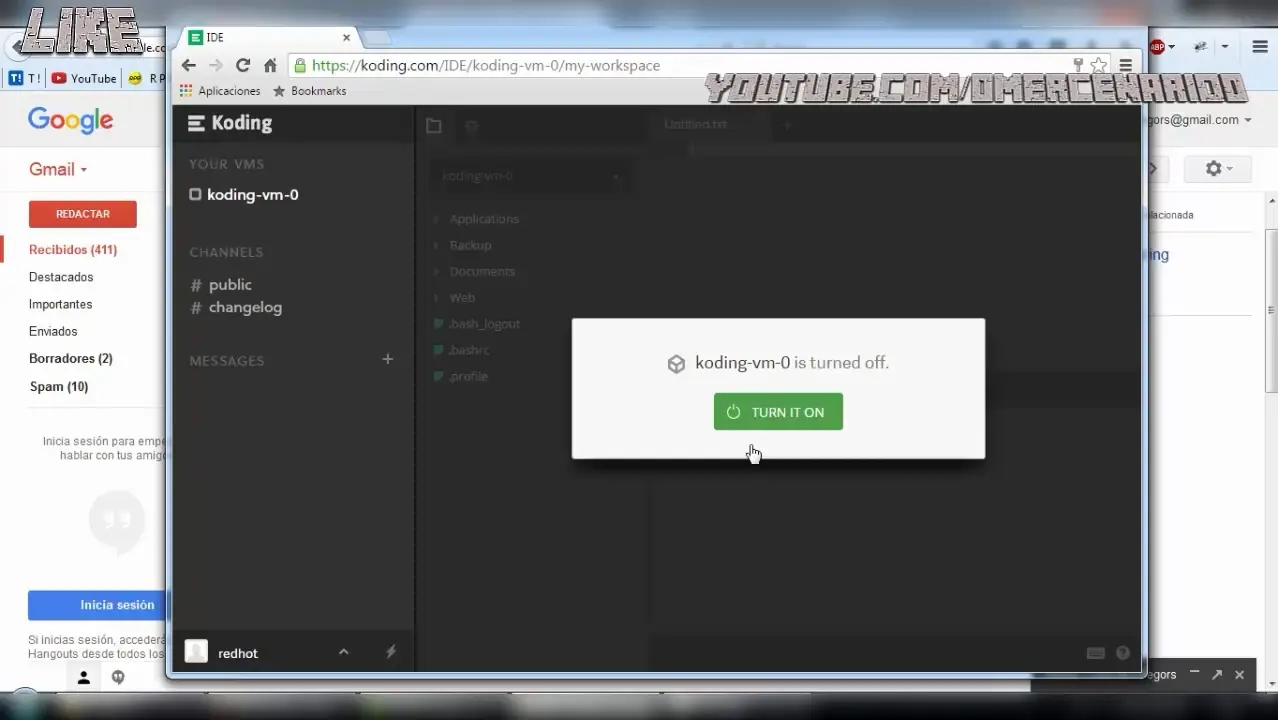The image size is (1278, 720).
Task: Click the keyboard shortcuts icon in Koding footer
Action: click(x=1095, y=653)
